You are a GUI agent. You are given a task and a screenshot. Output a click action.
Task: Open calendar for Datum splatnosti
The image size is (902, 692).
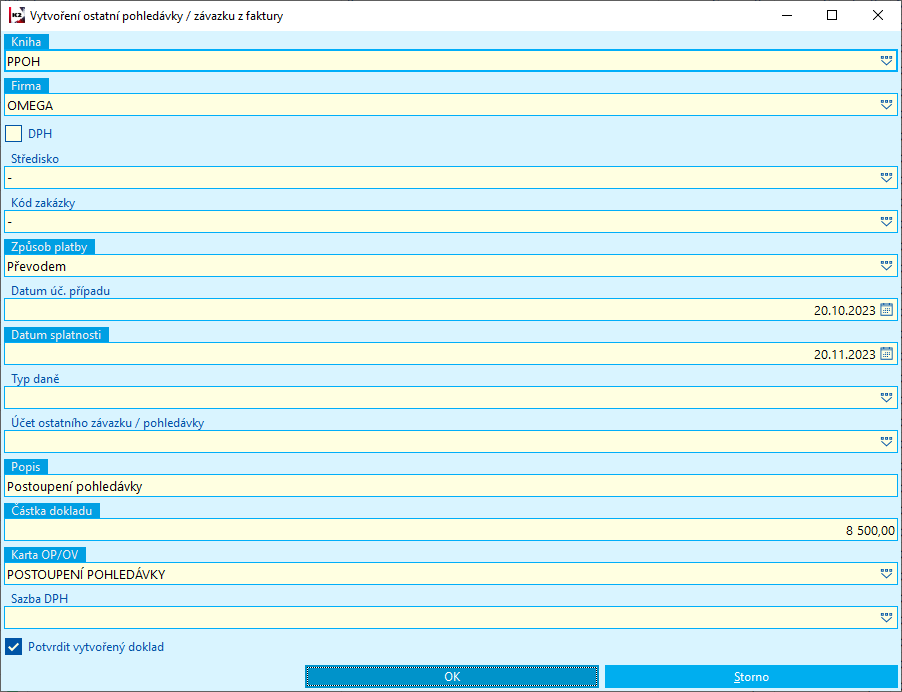886,354
